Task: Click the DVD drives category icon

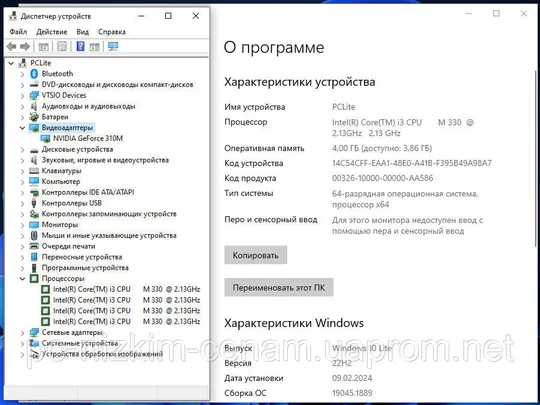Action: (x=34, y=84)
